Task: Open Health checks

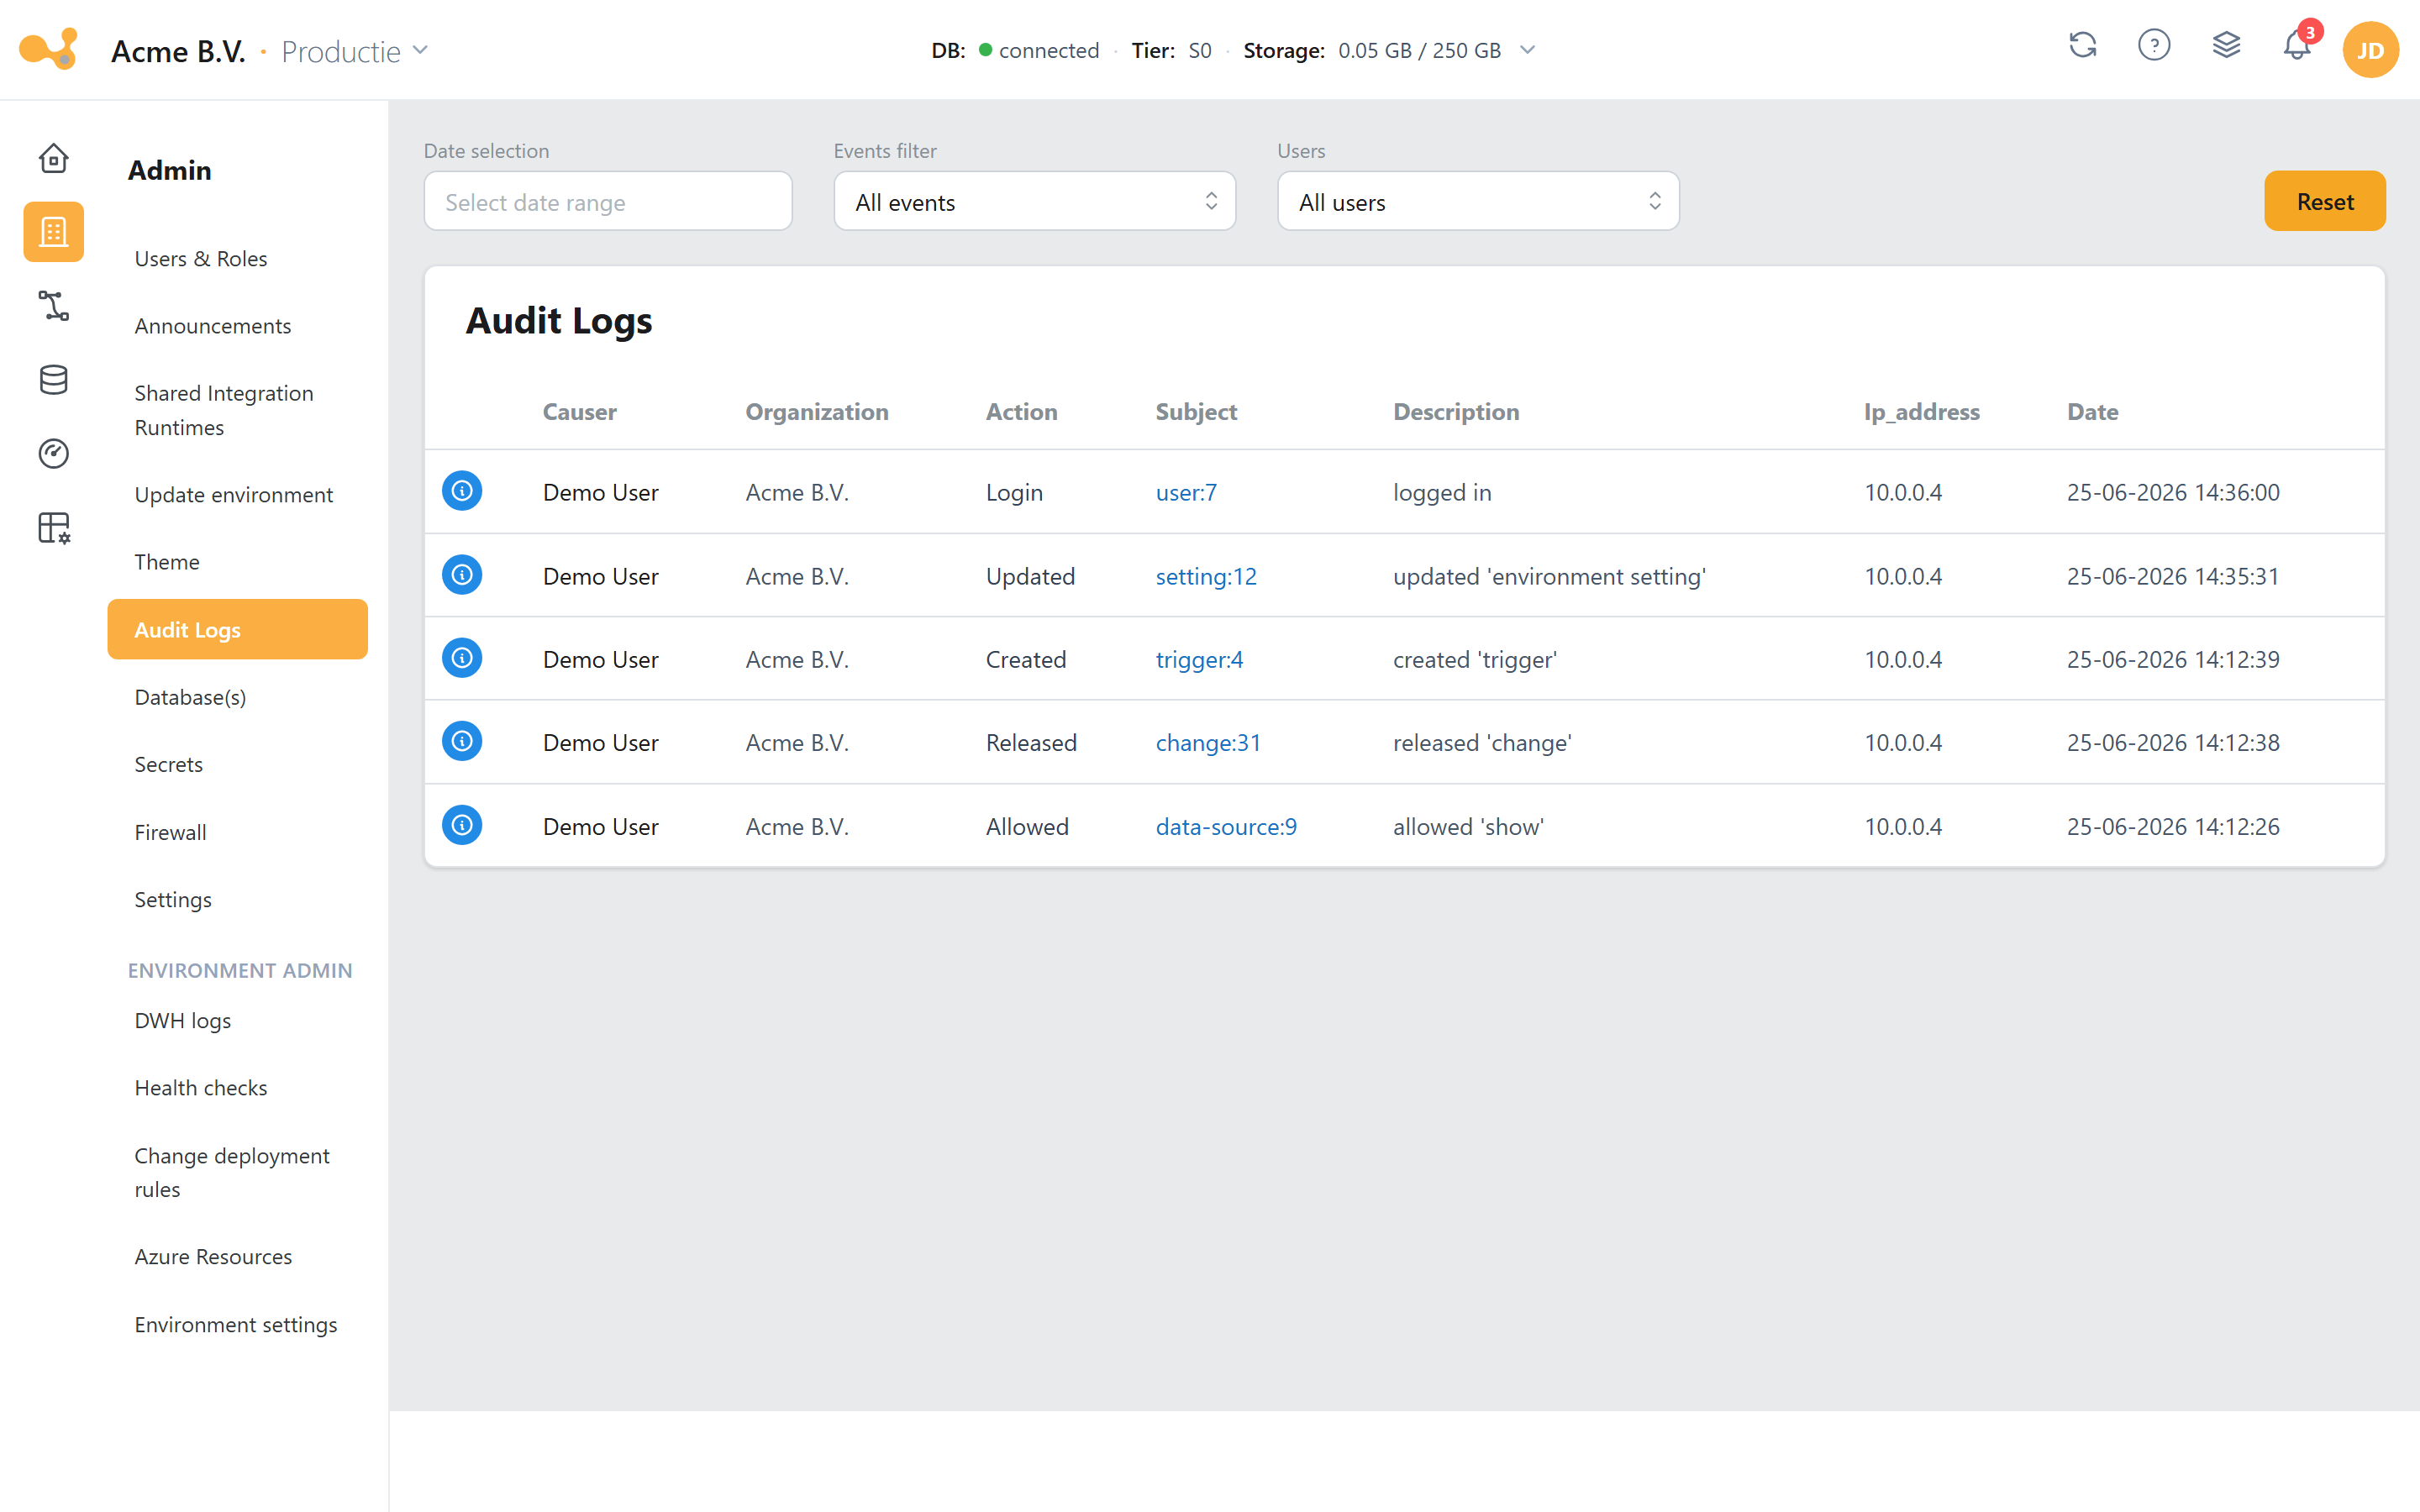Action: tap(201, 1087)
